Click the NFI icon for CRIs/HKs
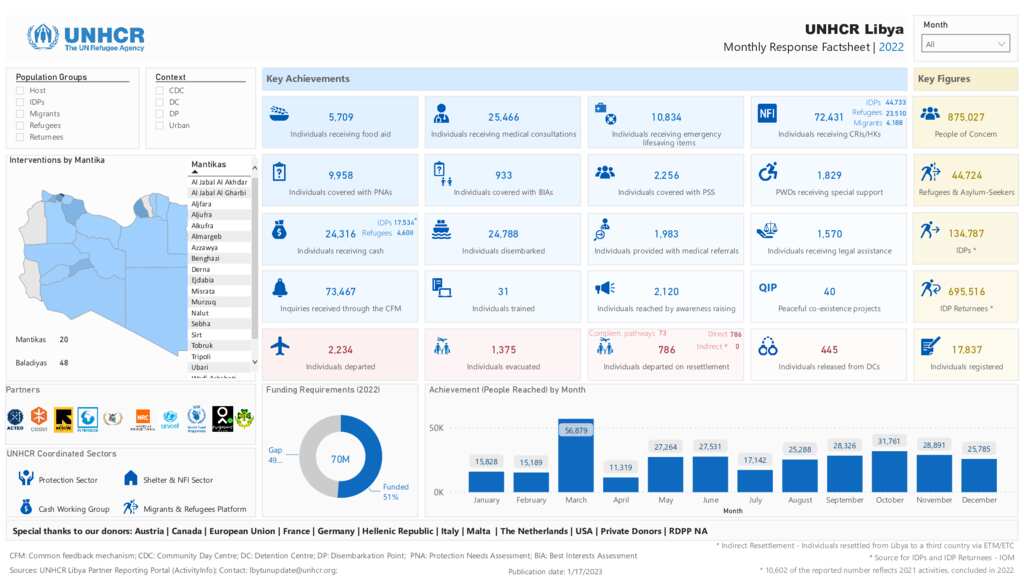The image size is (1024, 583). (767, 114)
